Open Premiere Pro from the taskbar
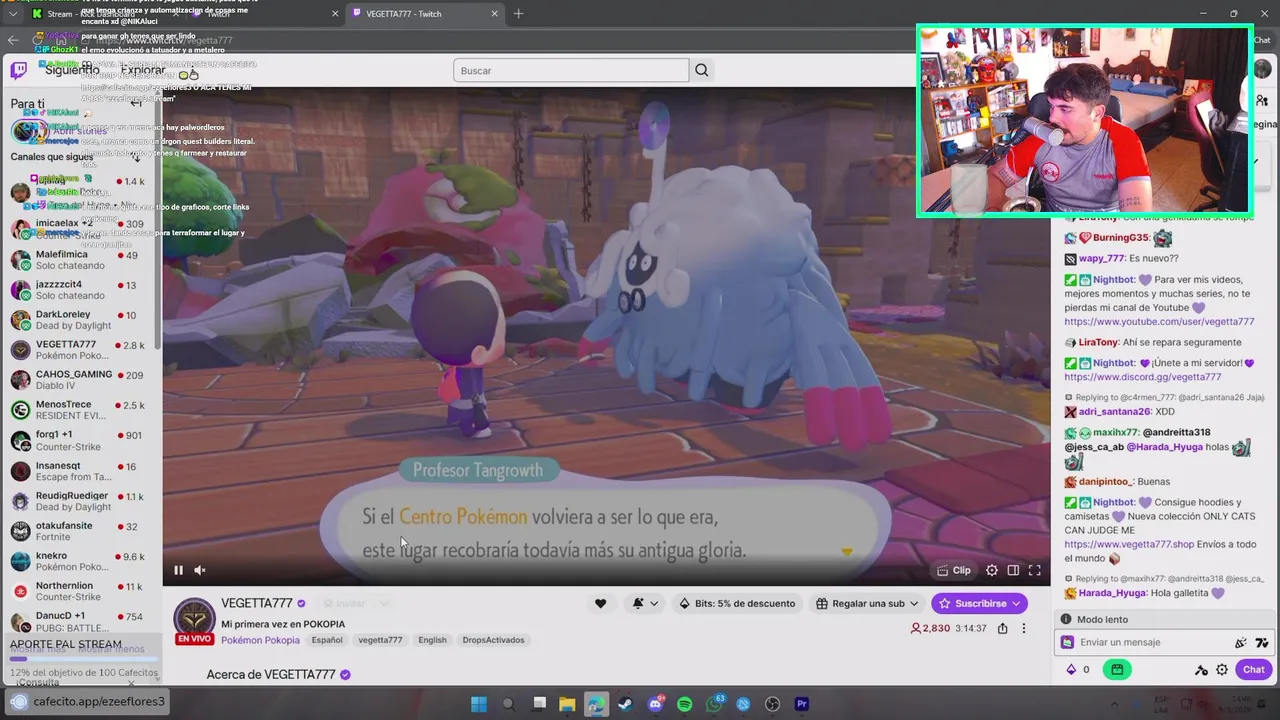This screenshot has width=1280, height=720. 801,704
